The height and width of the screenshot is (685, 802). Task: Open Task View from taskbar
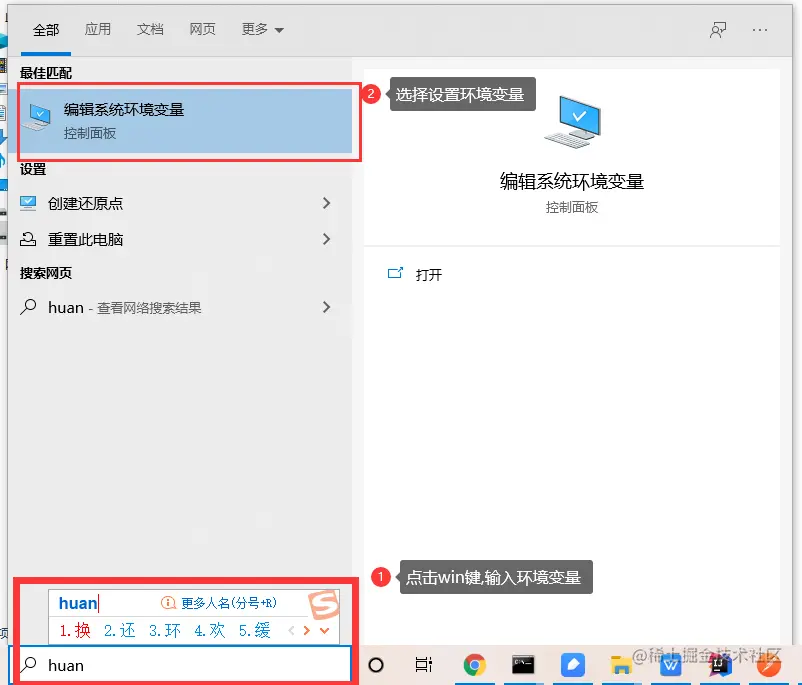coord(424,665)
